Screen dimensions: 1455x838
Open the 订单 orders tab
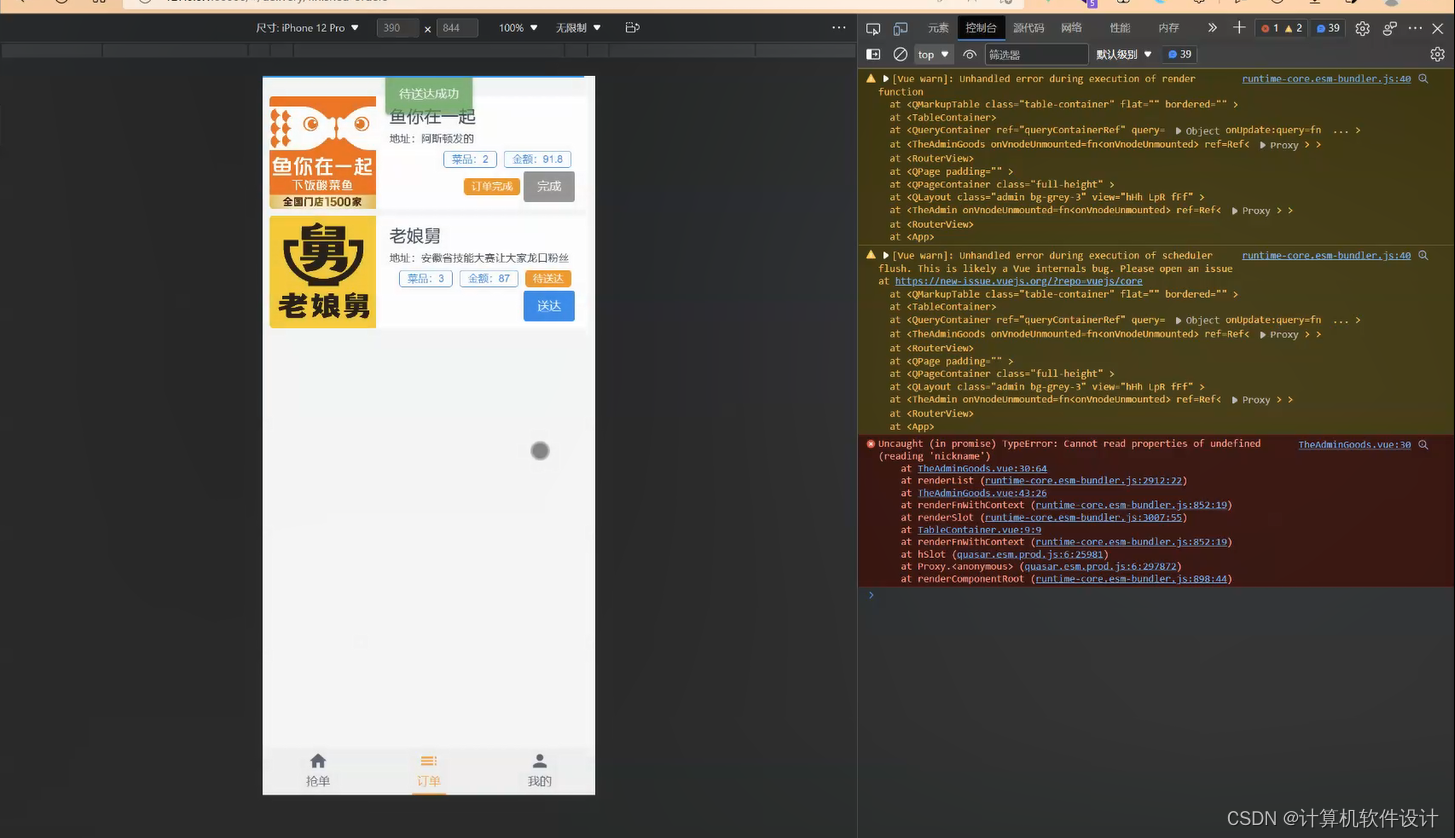pos(428,770)
